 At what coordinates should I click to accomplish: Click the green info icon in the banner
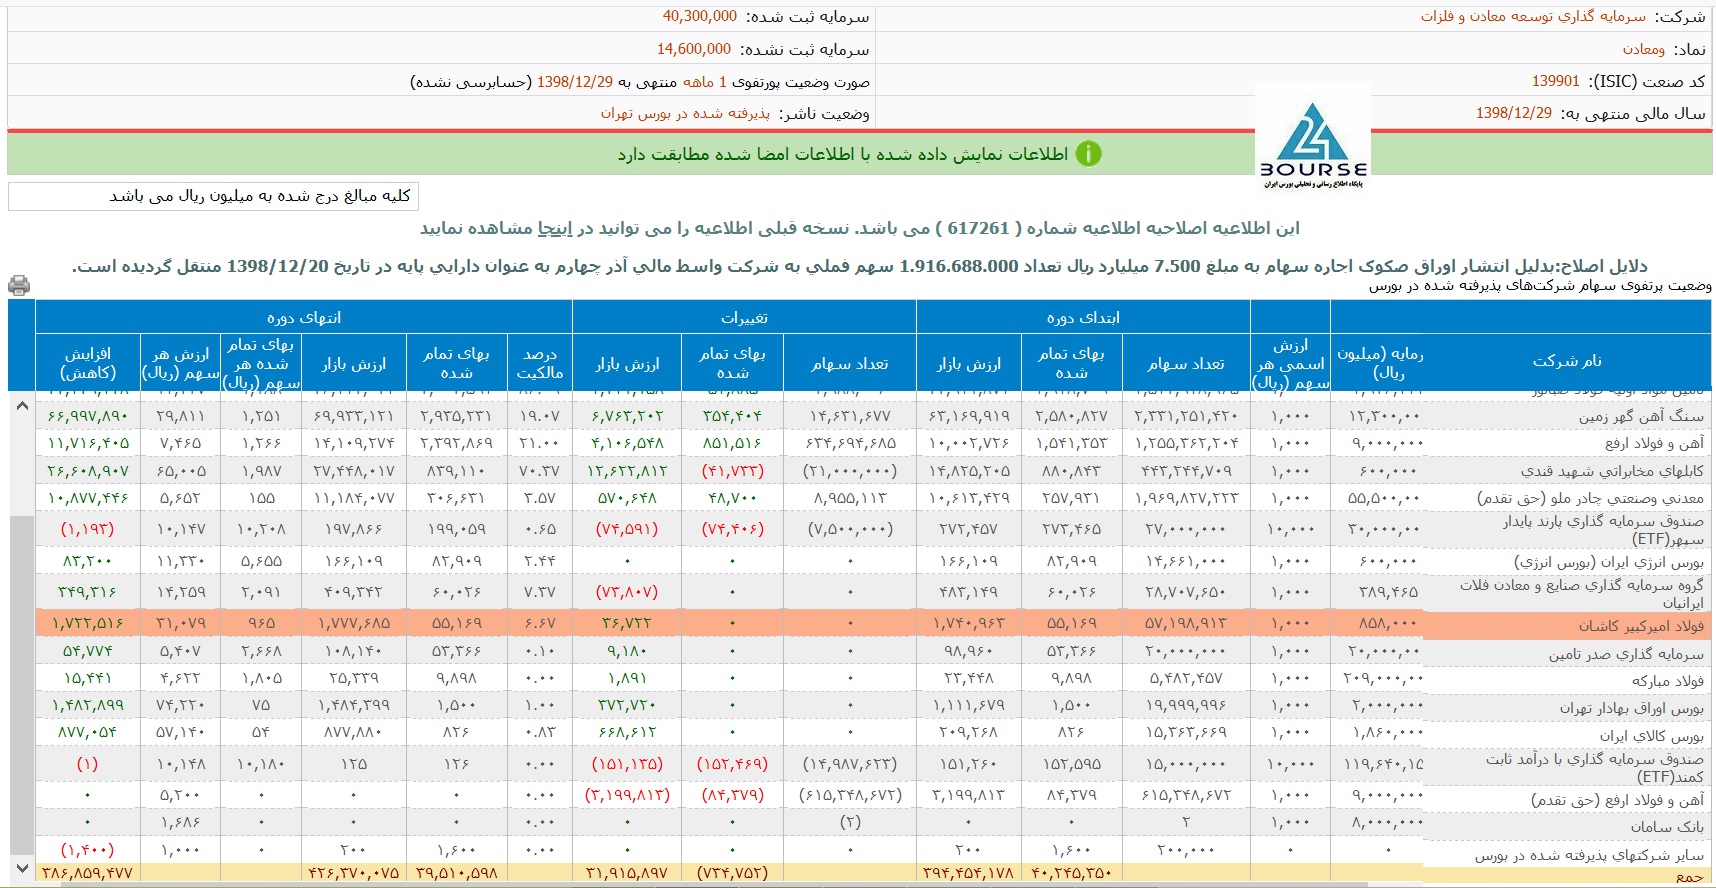[x=1088, y=154]
